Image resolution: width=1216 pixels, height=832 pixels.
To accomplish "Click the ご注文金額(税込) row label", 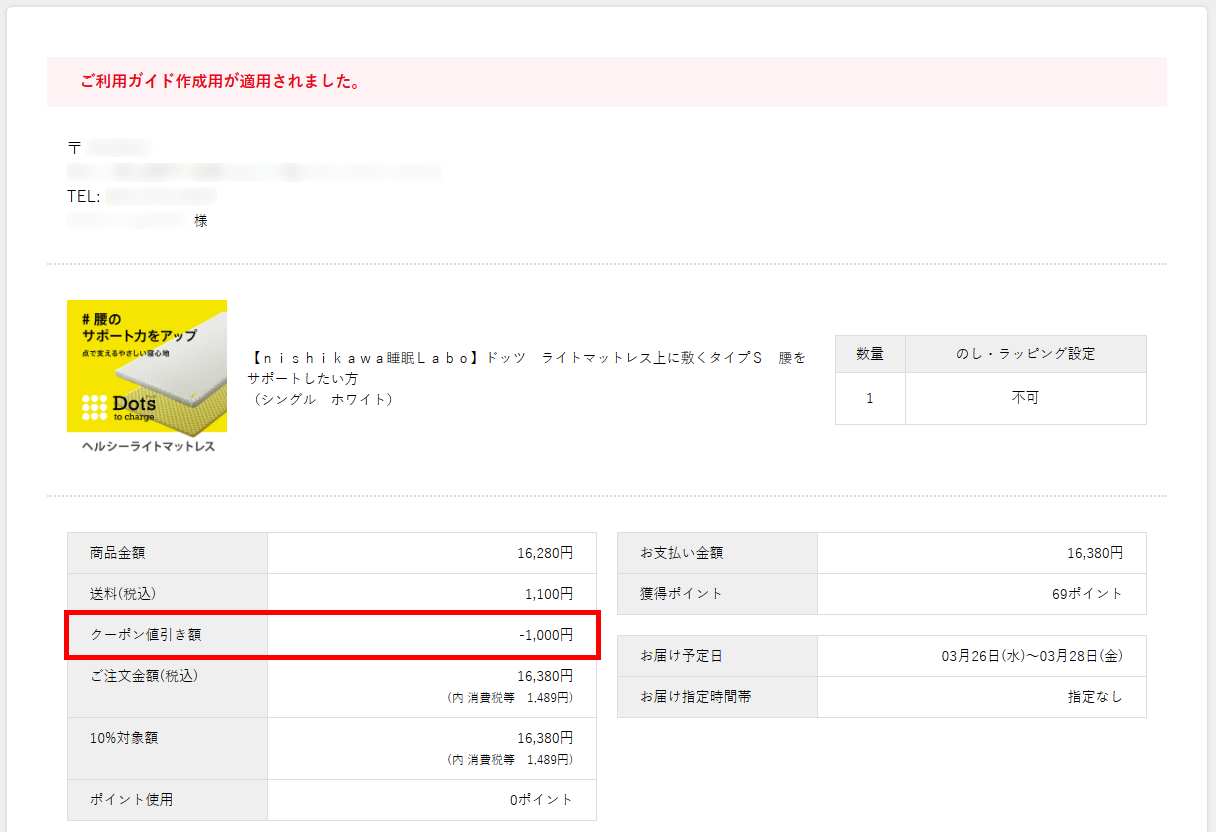I will (x=144, y=676).
